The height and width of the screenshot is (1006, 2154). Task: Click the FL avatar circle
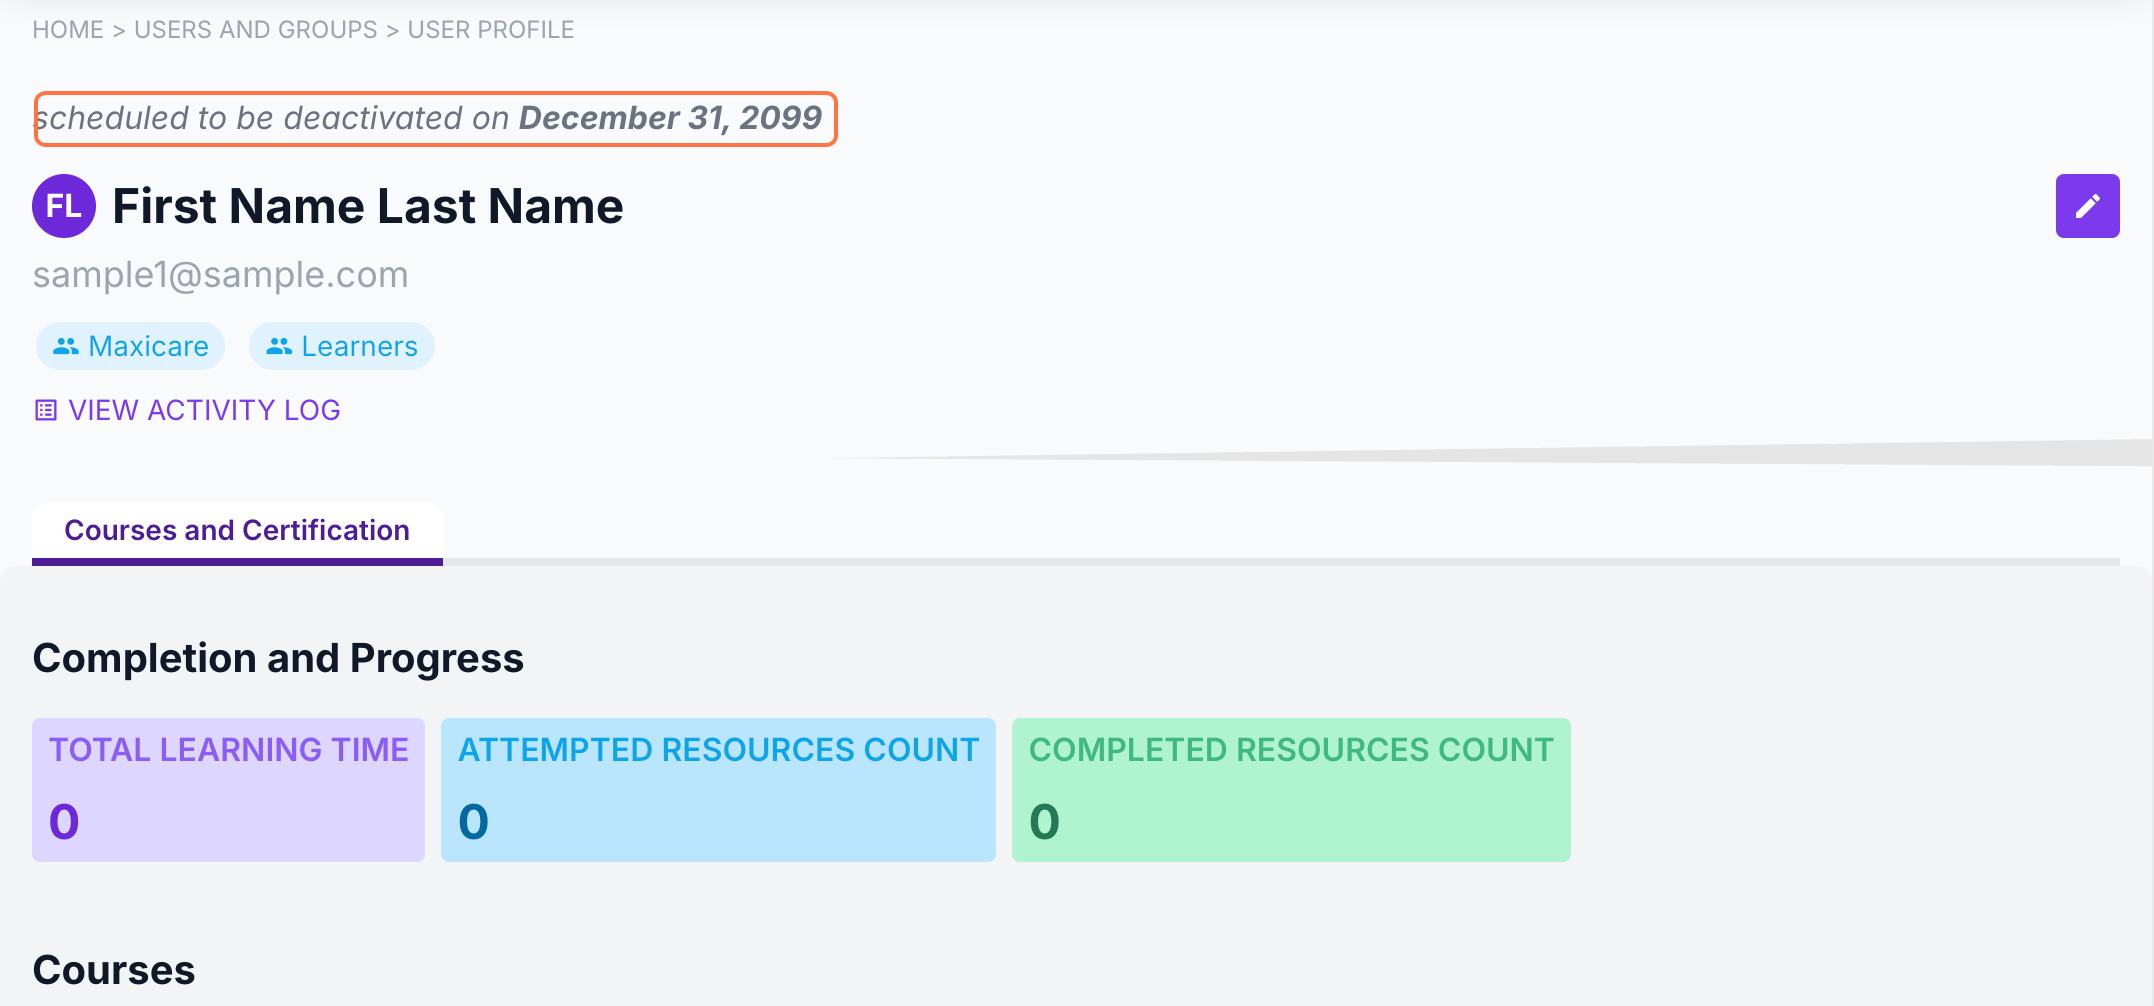pyautogui.click(x=64, y=206)
